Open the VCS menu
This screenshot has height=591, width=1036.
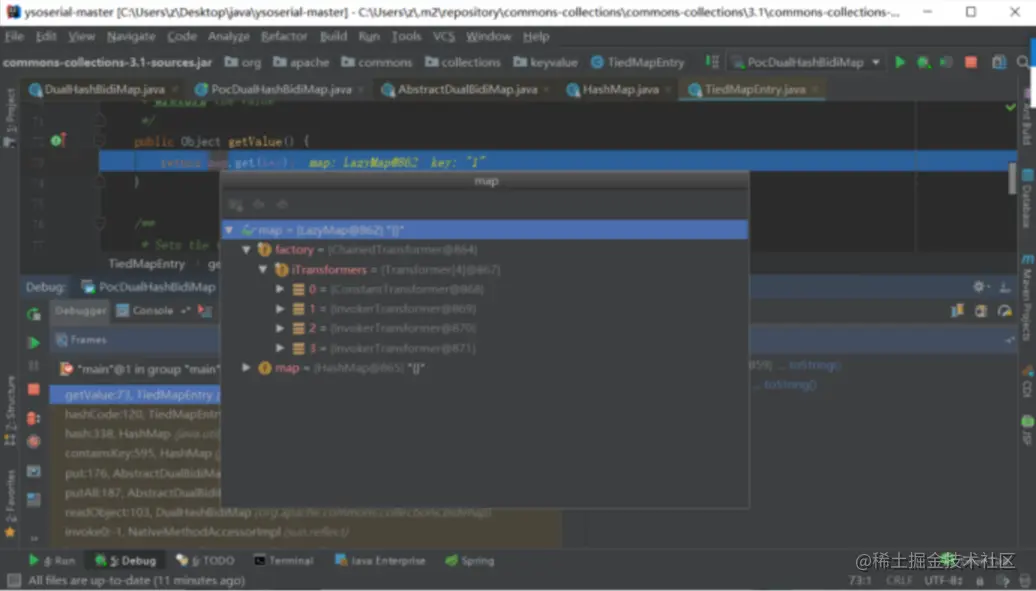tap(444, 36)
